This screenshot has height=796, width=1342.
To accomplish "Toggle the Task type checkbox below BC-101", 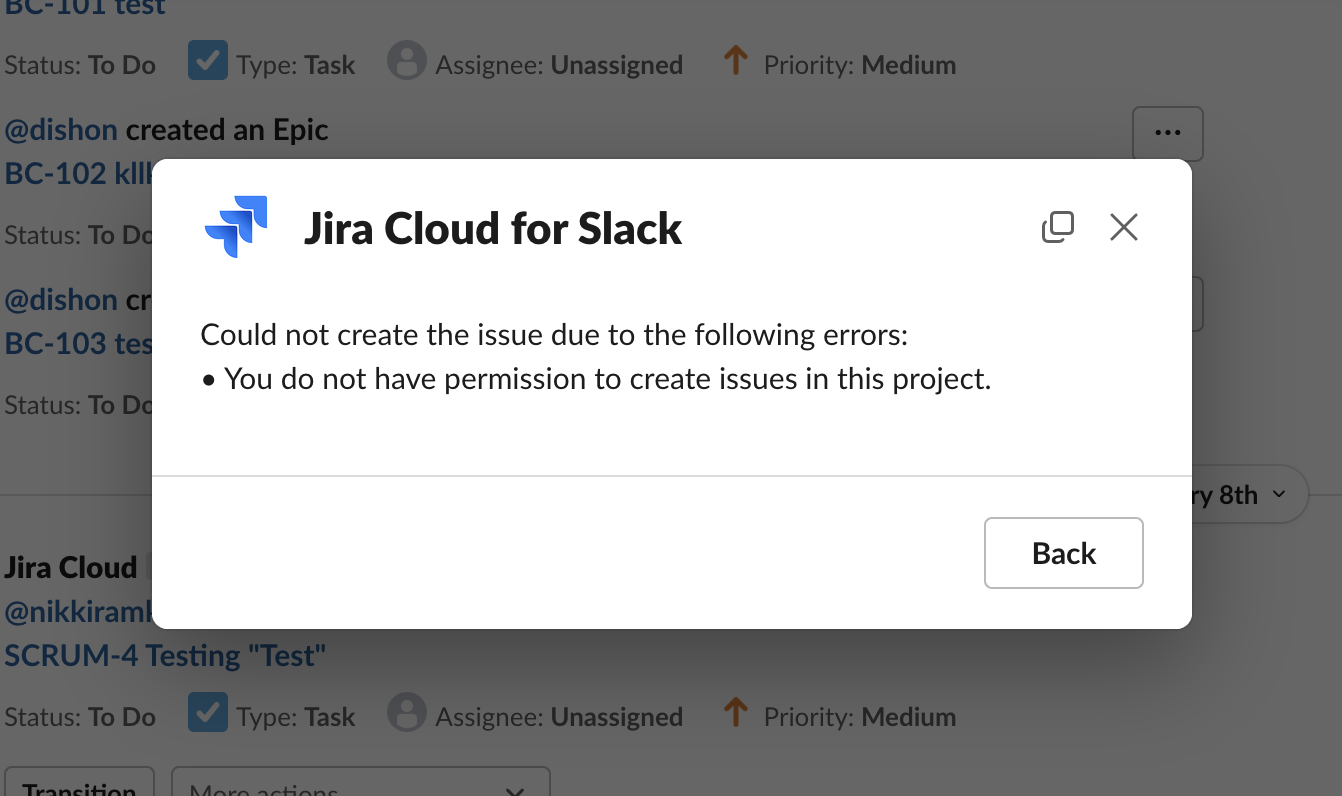I will tap(207, 62).
